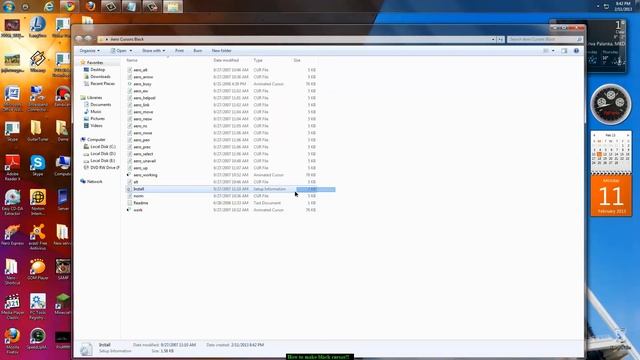
Task: Toggle the preview pane button
Action: pos(564,51)
